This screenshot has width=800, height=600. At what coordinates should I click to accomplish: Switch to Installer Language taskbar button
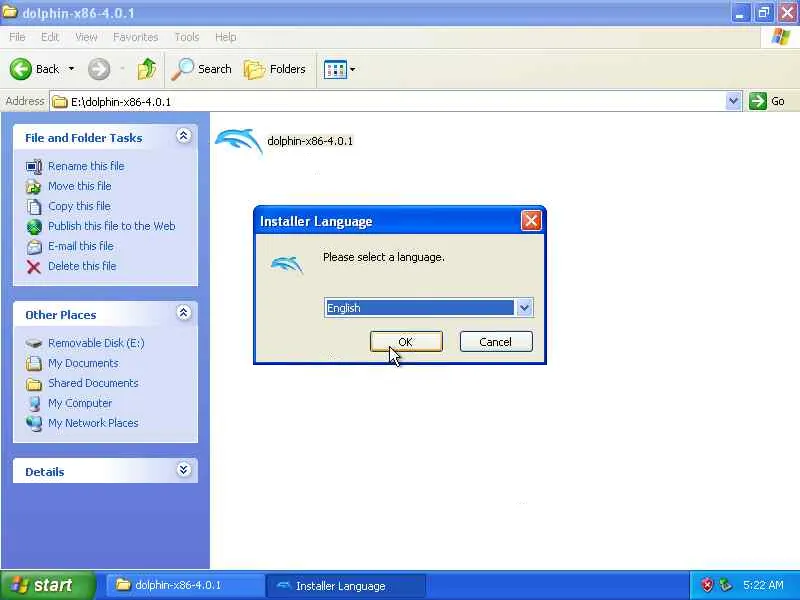click(346, 586)
